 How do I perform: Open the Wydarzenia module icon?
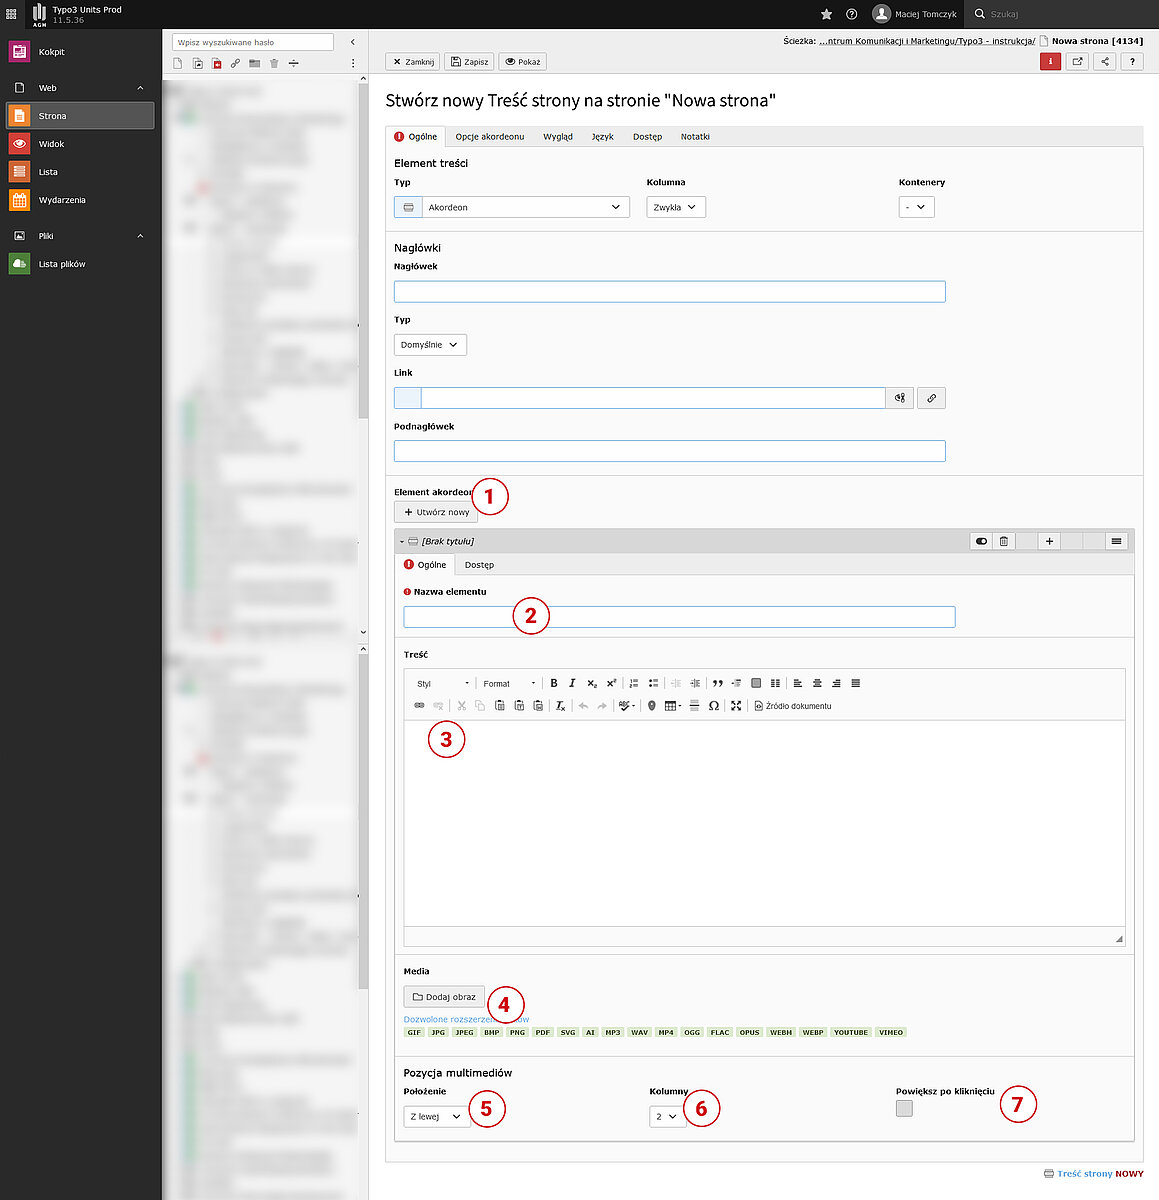click(x=19, y=200)
